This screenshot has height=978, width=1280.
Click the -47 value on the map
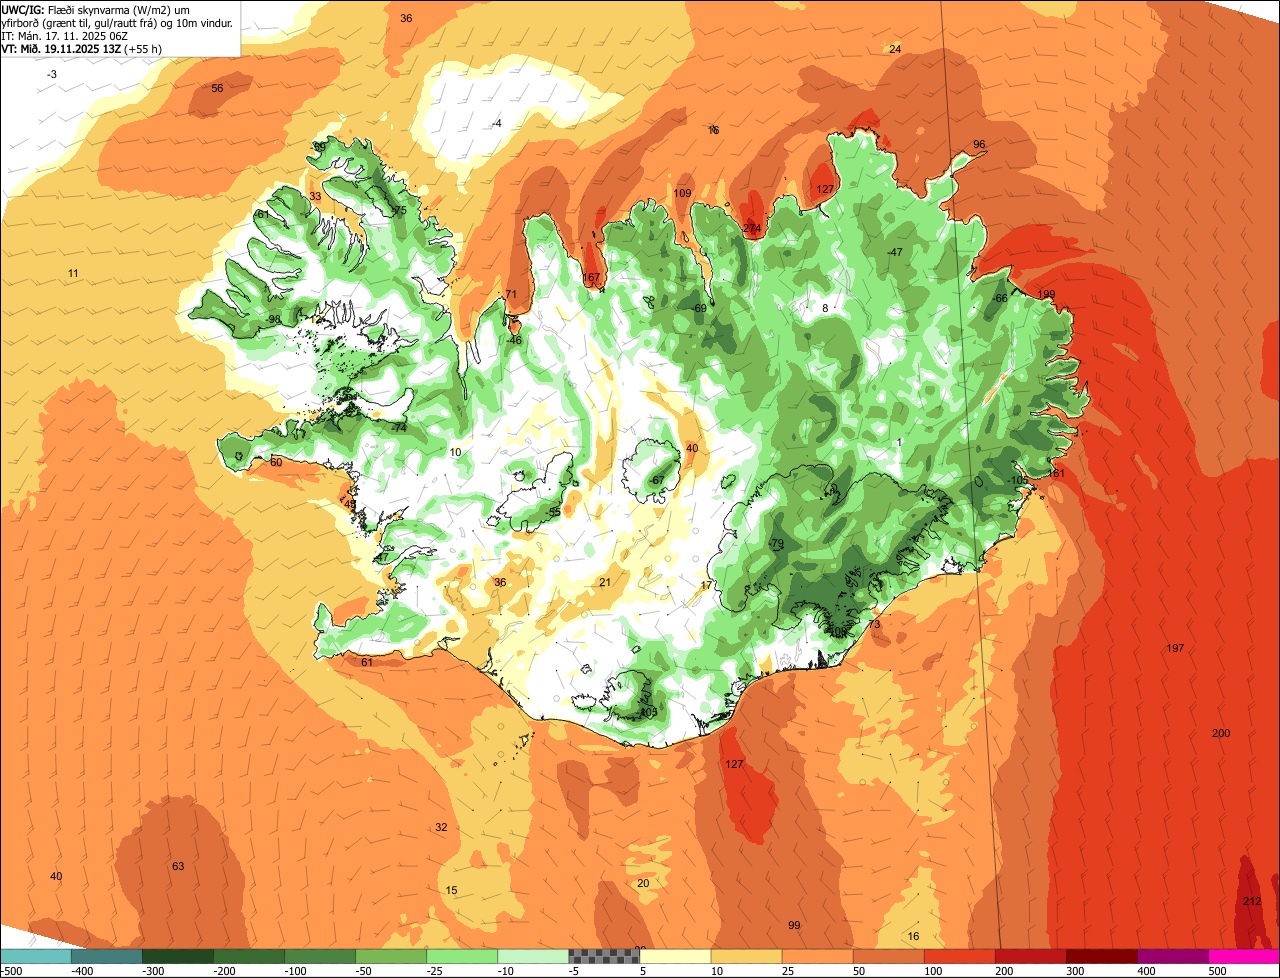894,252
